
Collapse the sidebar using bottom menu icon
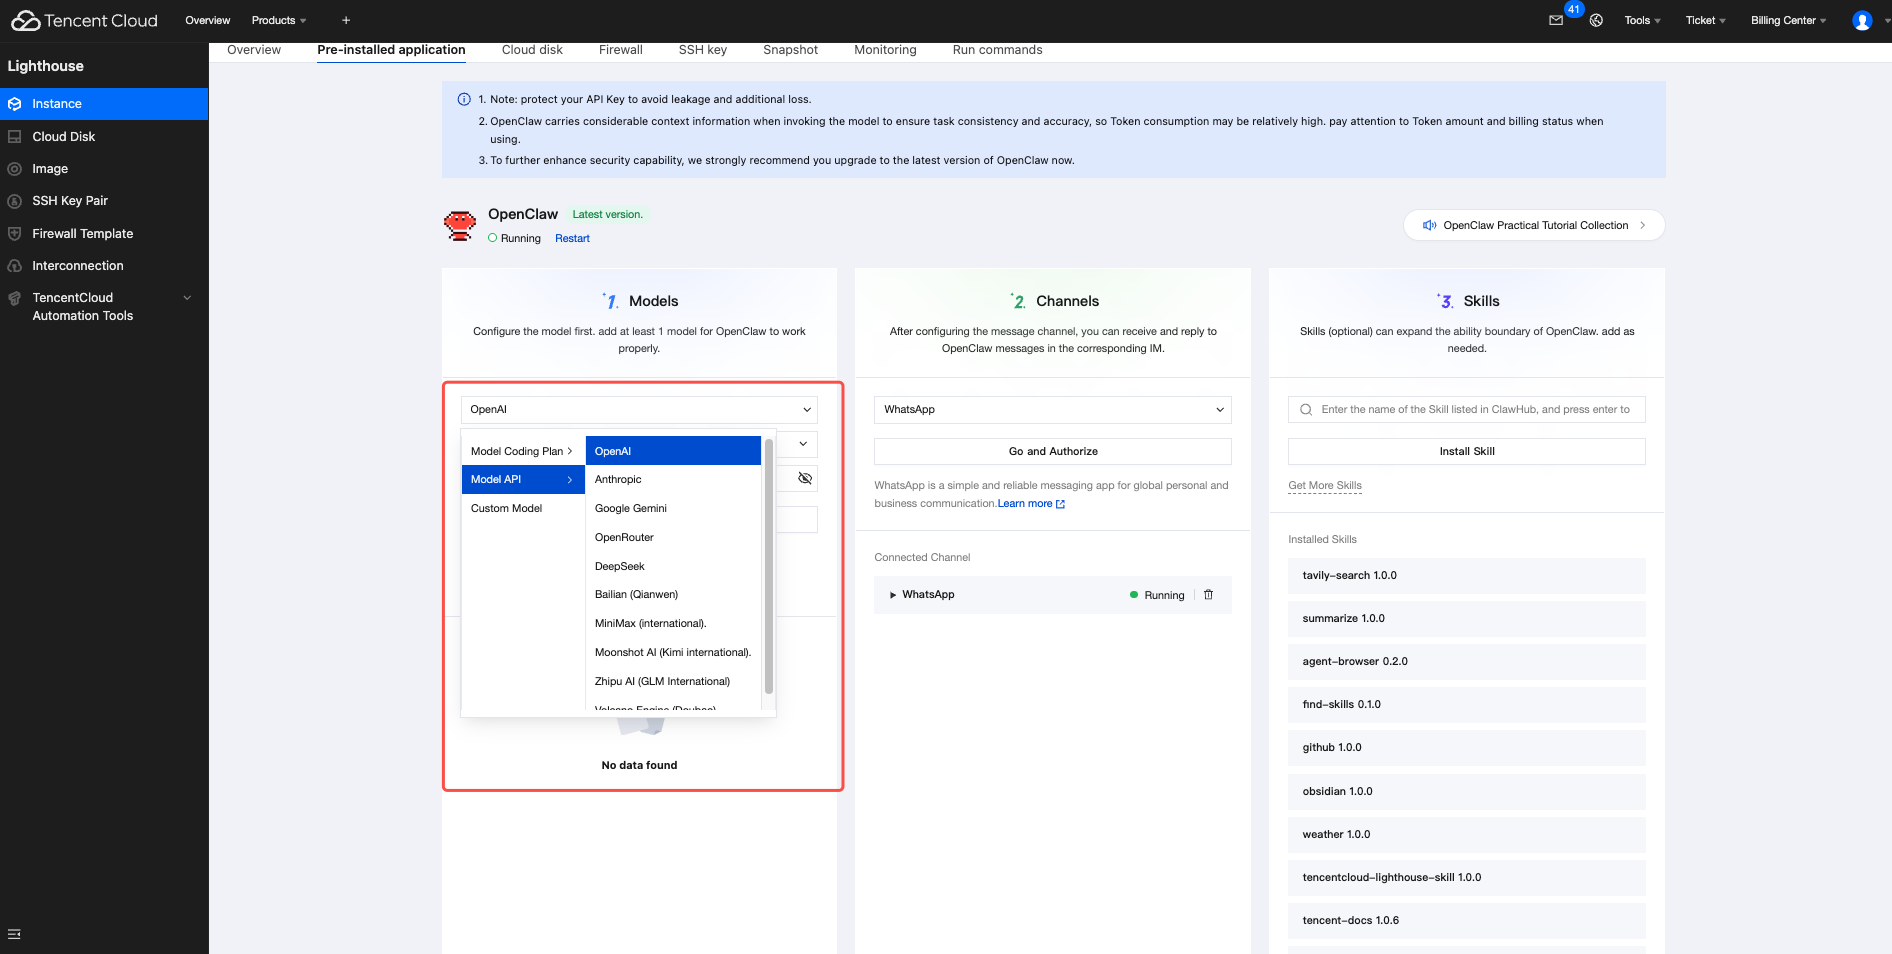click(x=14, y=934)
